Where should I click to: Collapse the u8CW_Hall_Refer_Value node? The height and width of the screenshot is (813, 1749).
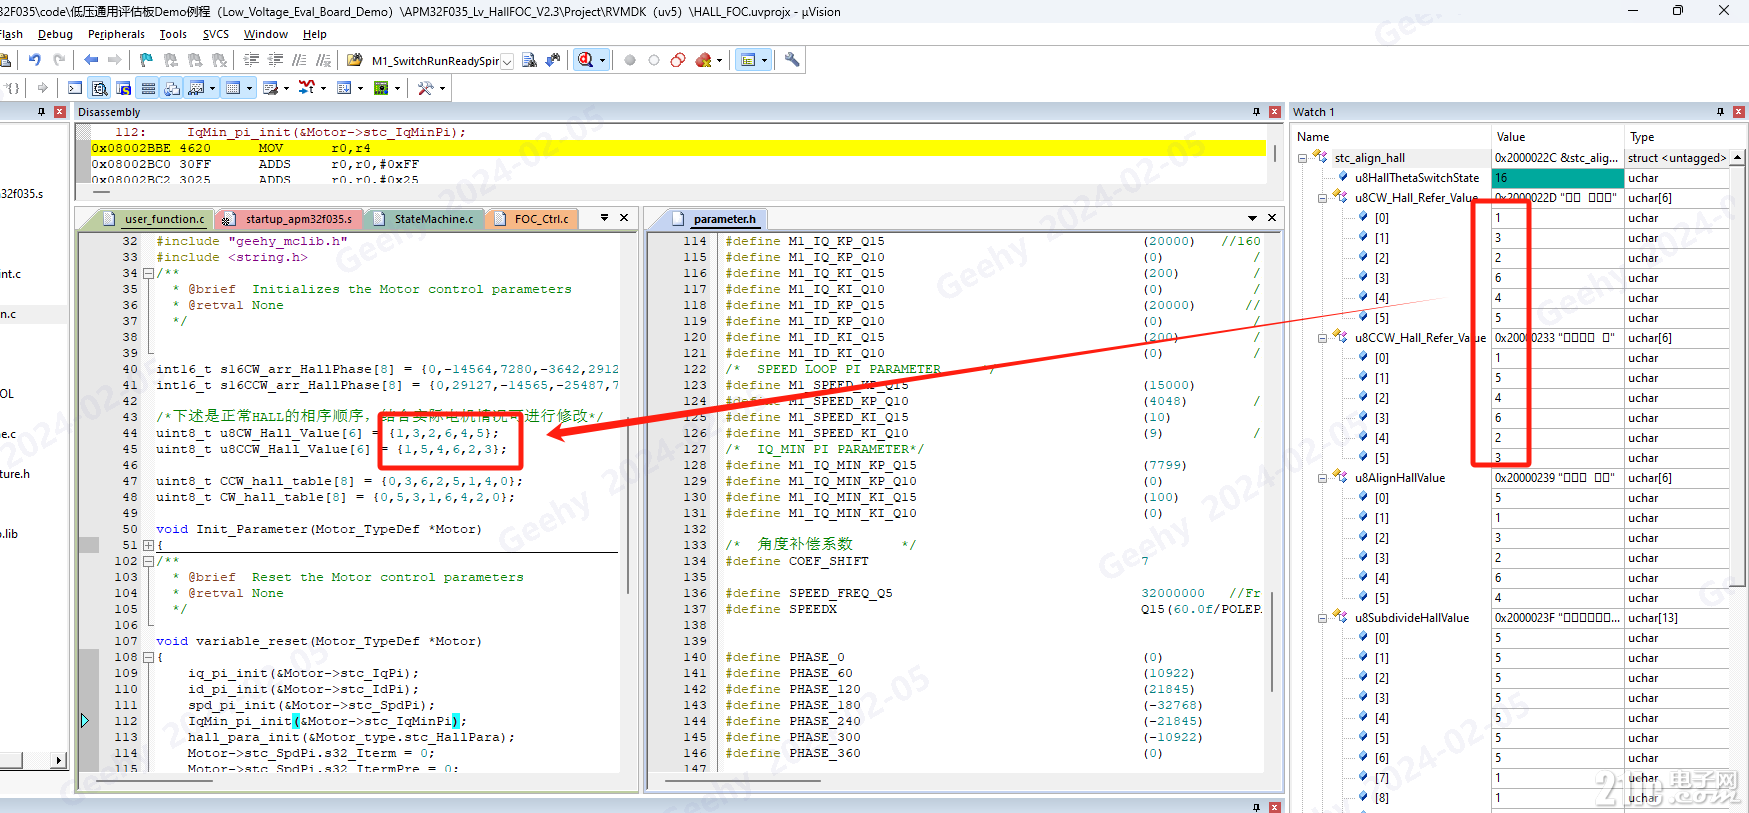click(x=1322, y=198)
